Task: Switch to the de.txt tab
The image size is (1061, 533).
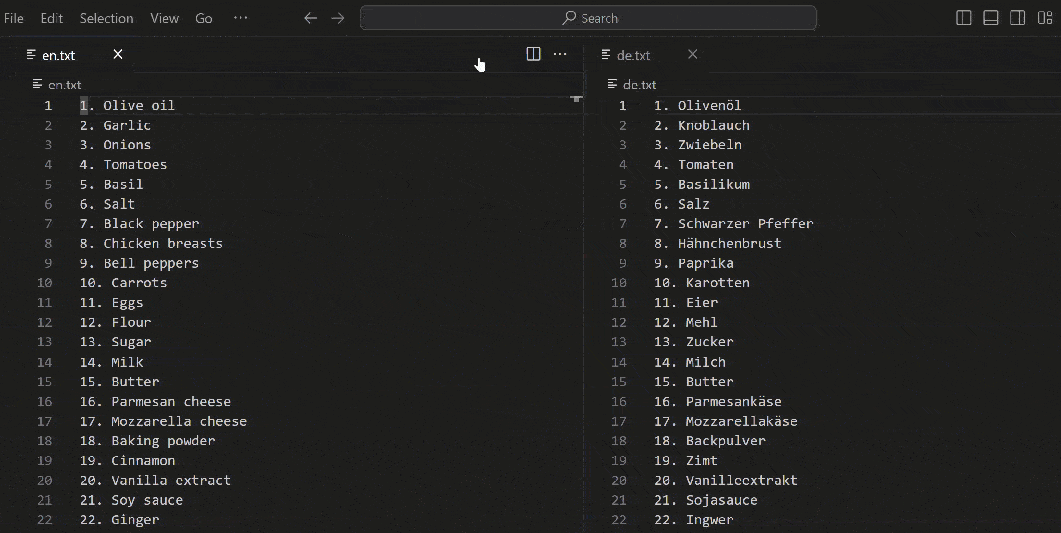Action: [633, 55]
